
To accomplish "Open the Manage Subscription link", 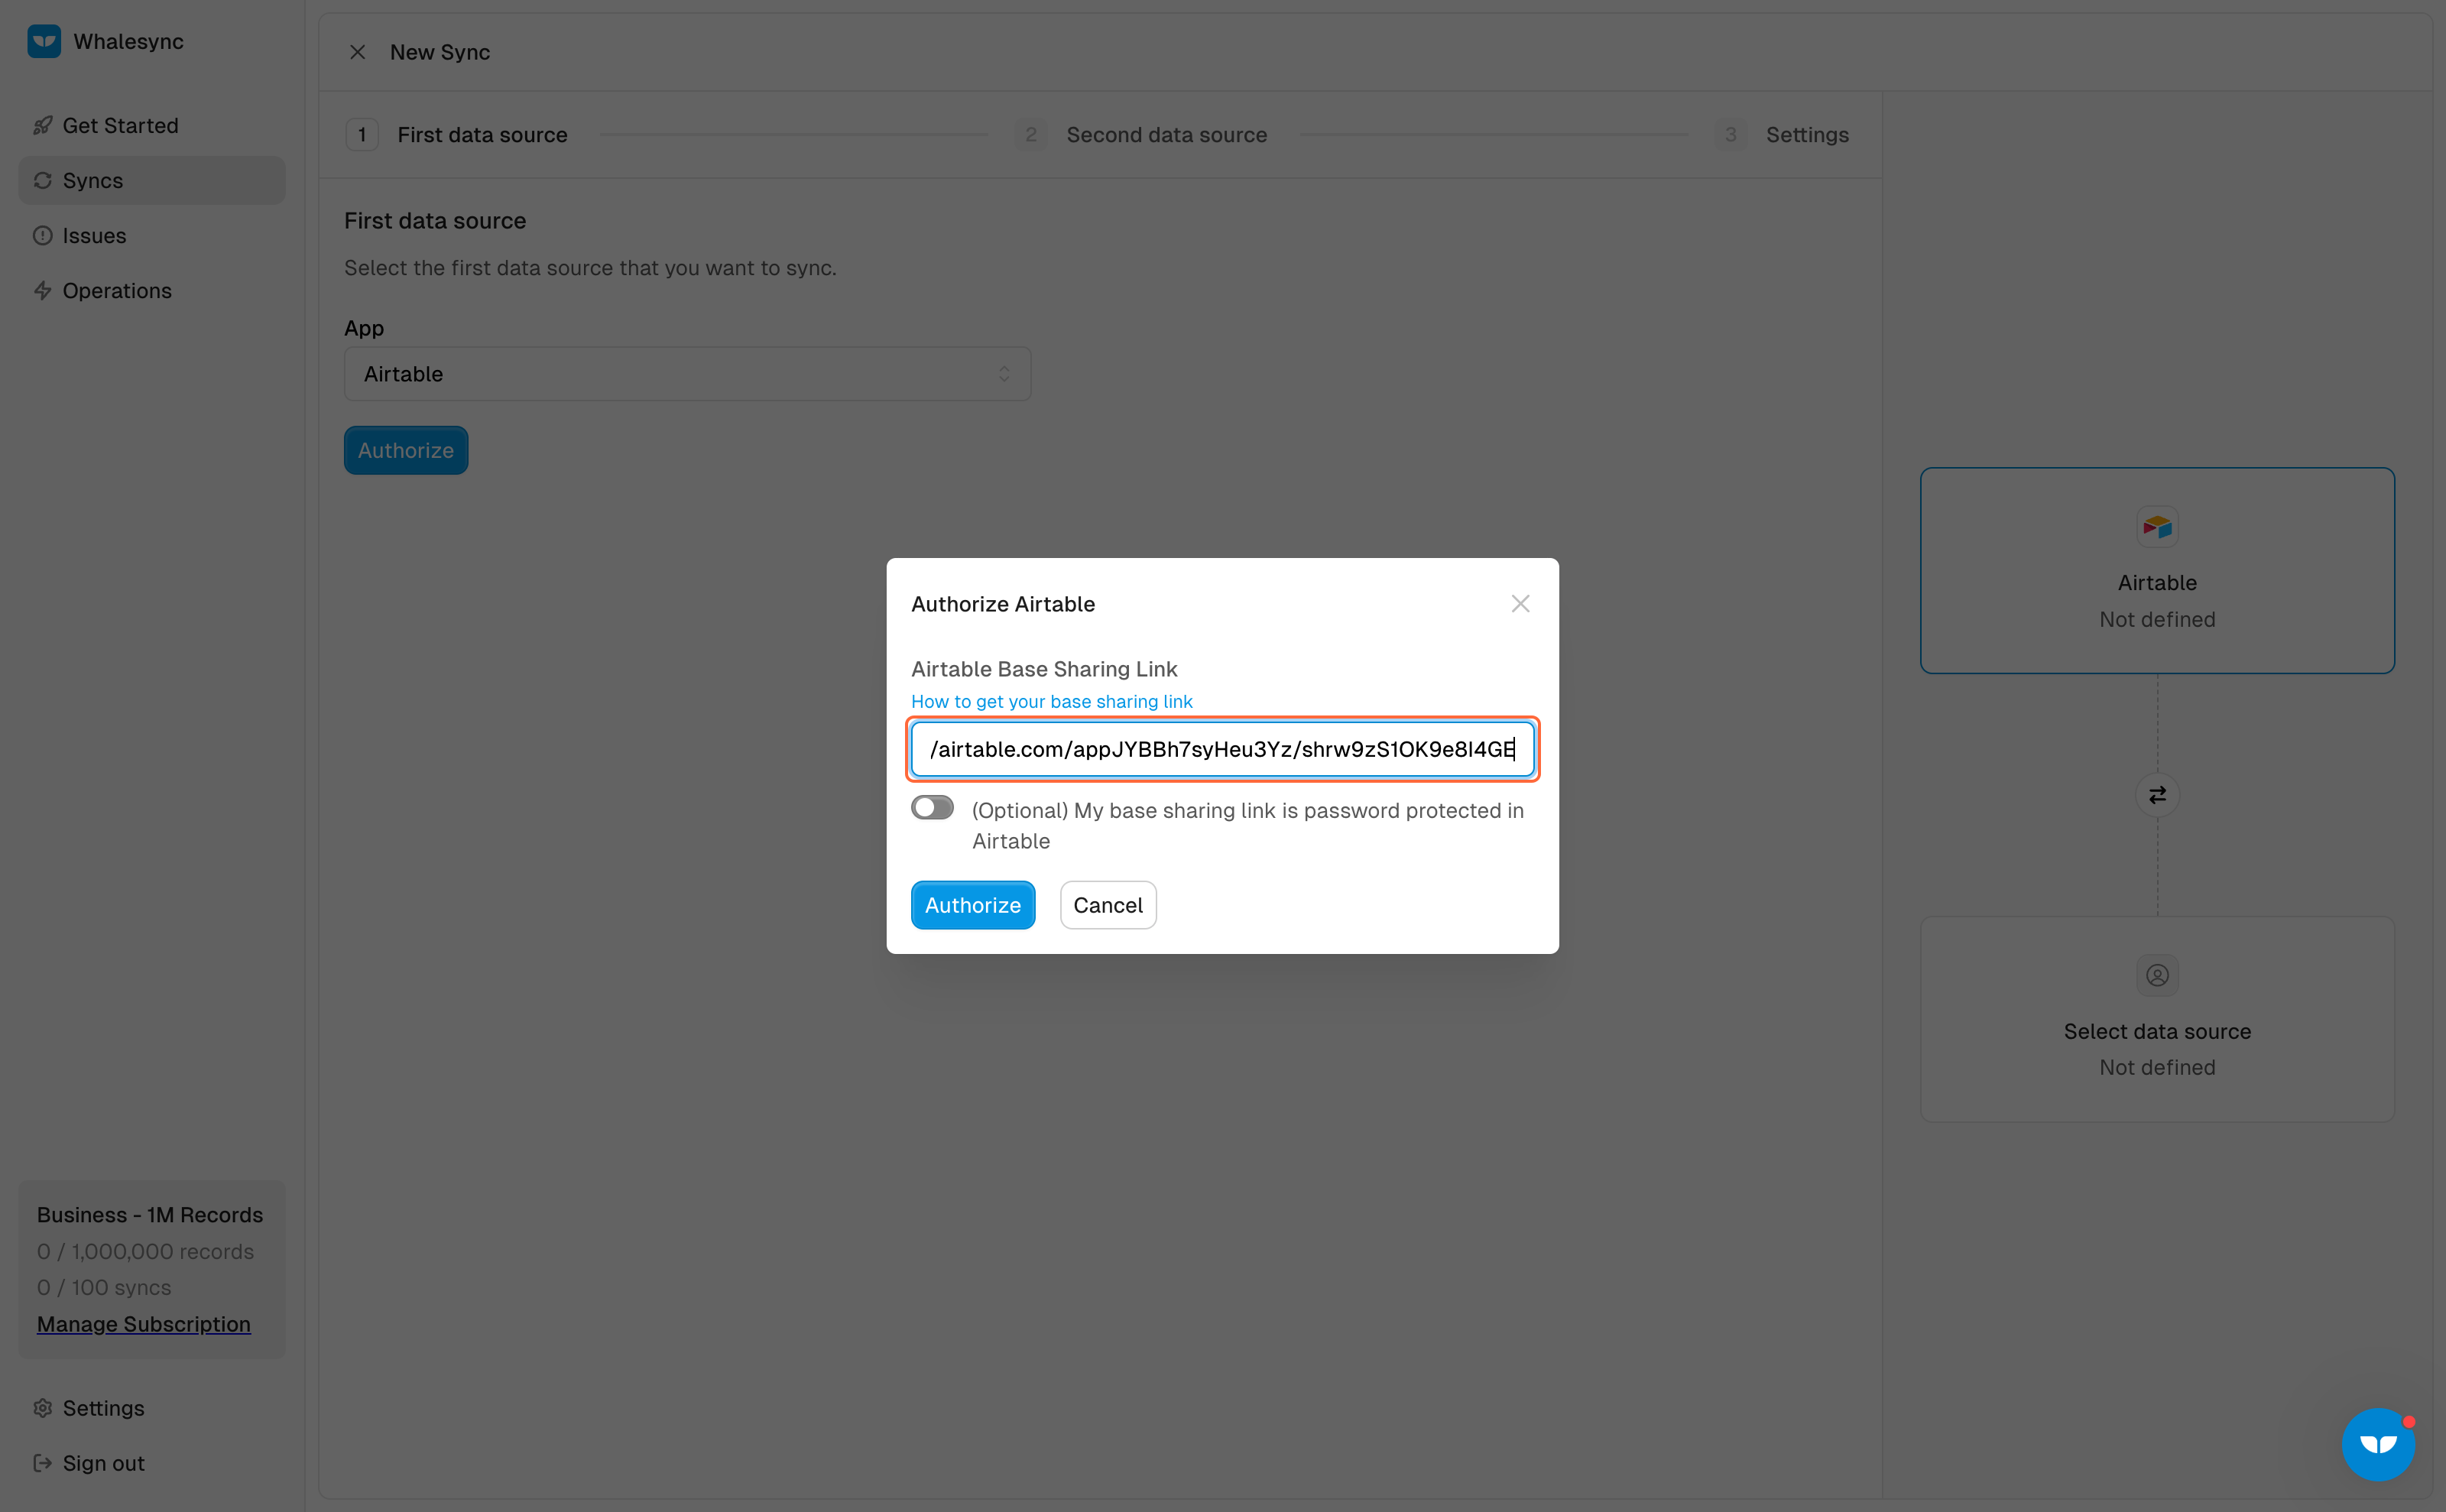I will tap(144, 1323).
